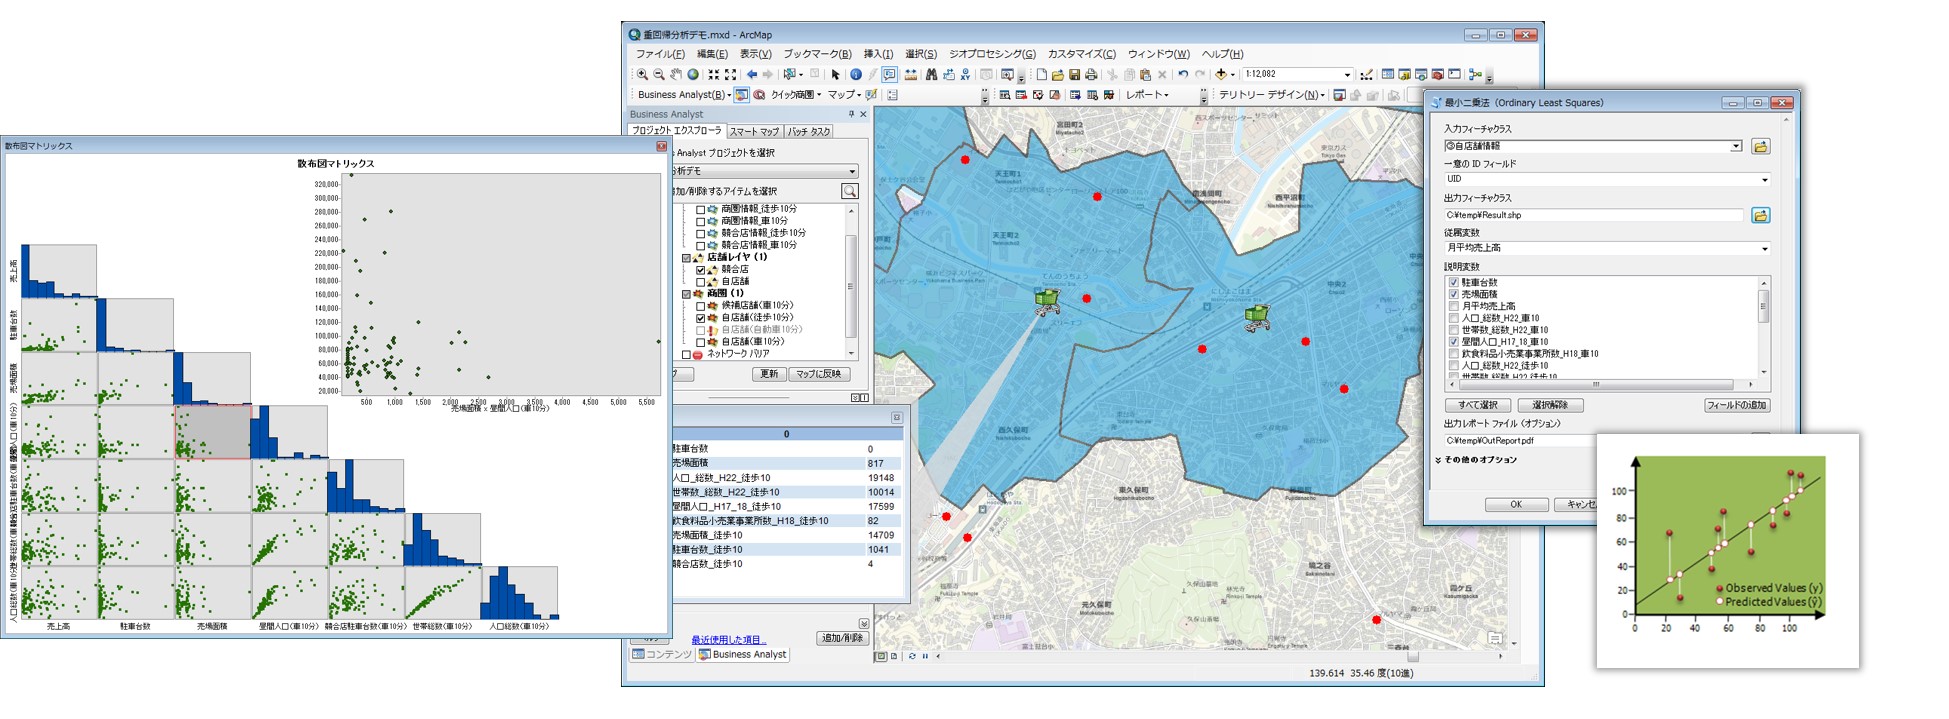Open the 従属変数 dependent variable dropdown
This screenshot has height=719, width=1949.
tap(1763, 248)
